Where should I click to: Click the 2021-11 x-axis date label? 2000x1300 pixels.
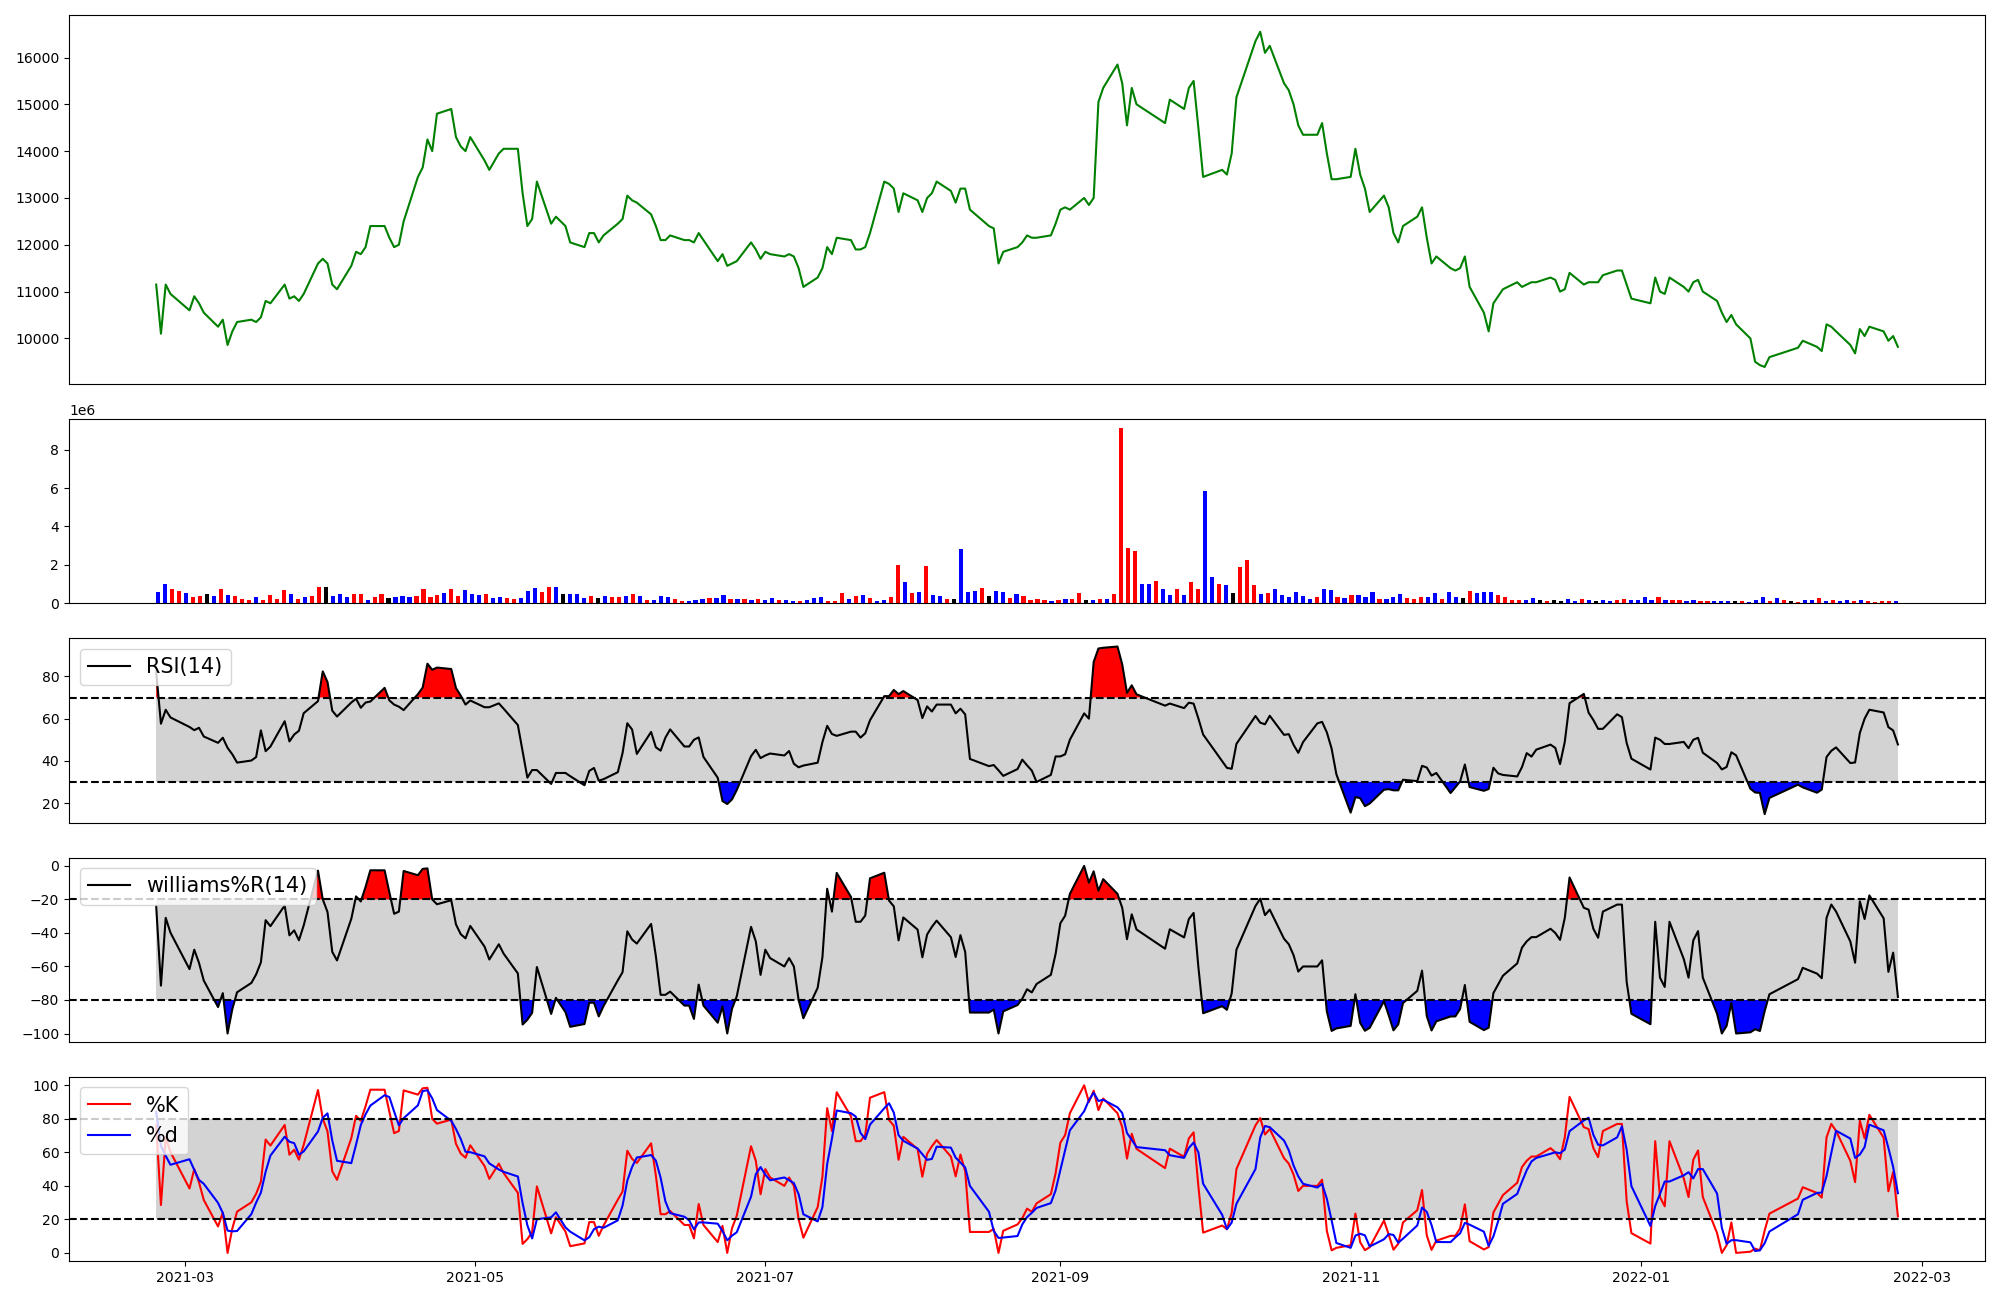tap(1351, 1277)
